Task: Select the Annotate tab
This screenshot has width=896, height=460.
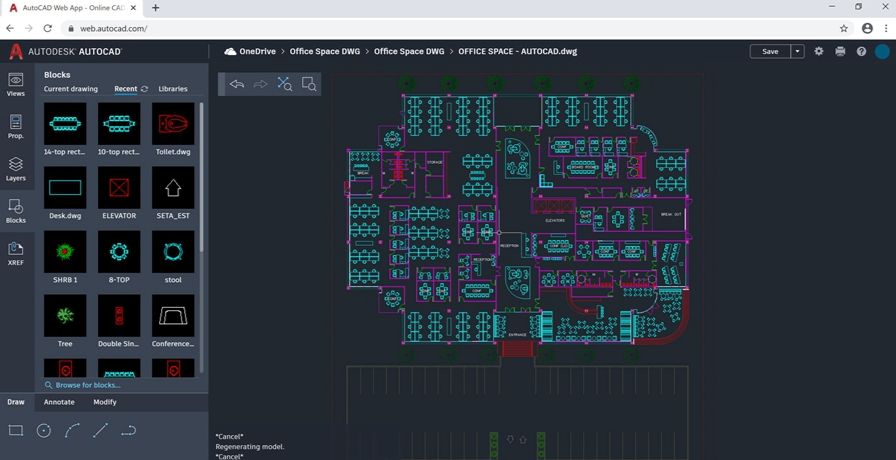Action: pyautogui.click(x=59, y=402)
